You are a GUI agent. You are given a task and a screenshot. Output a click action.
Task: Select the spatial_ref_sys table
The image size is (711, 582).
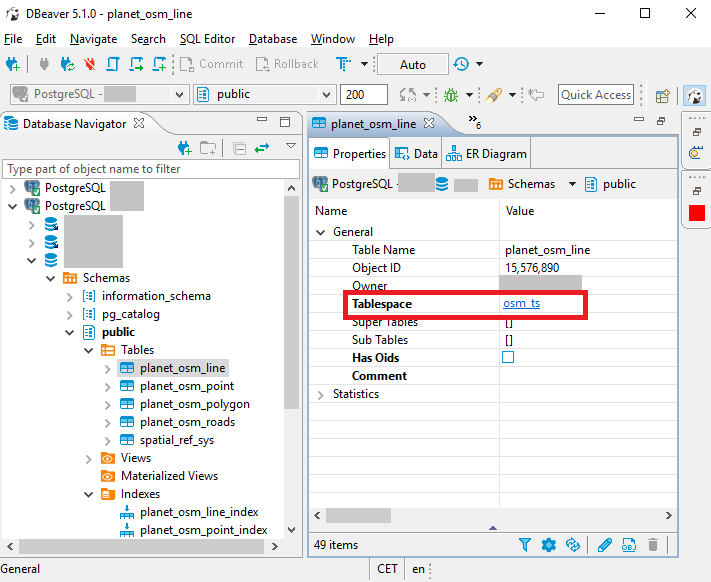pyautogui.click(x=177, y=440)
